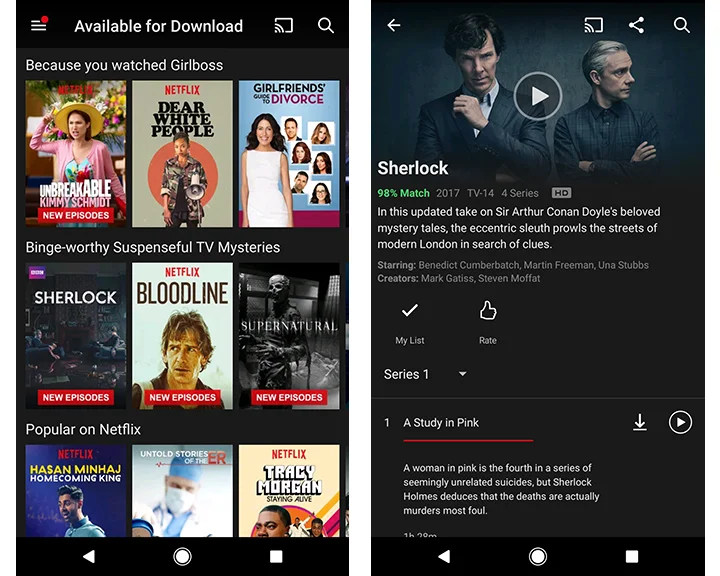Open Girlfriends' Guide to Divorce poster
The height and width of the screenshot is (576, 720).
pyautogui.click(x=289, y=153)
